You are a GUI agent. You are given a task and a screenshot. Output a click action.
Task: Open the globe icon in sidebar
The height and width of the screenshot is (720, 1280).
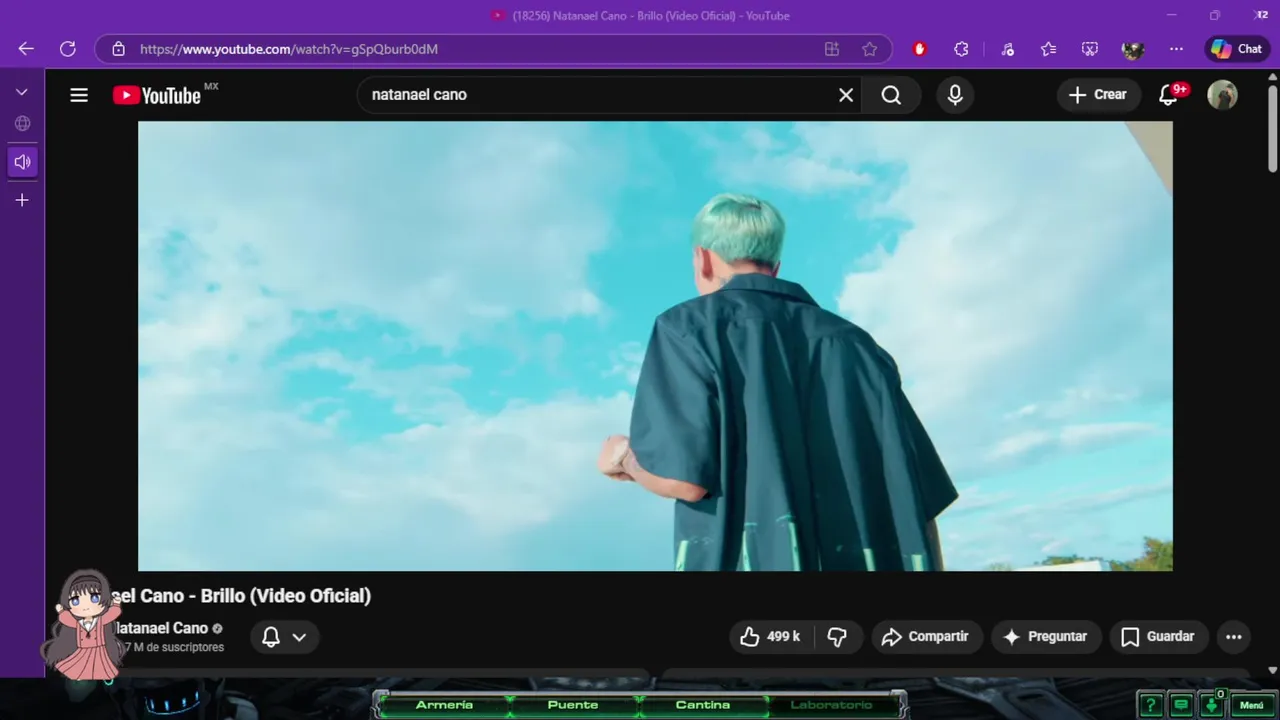[x=22, y=124]
